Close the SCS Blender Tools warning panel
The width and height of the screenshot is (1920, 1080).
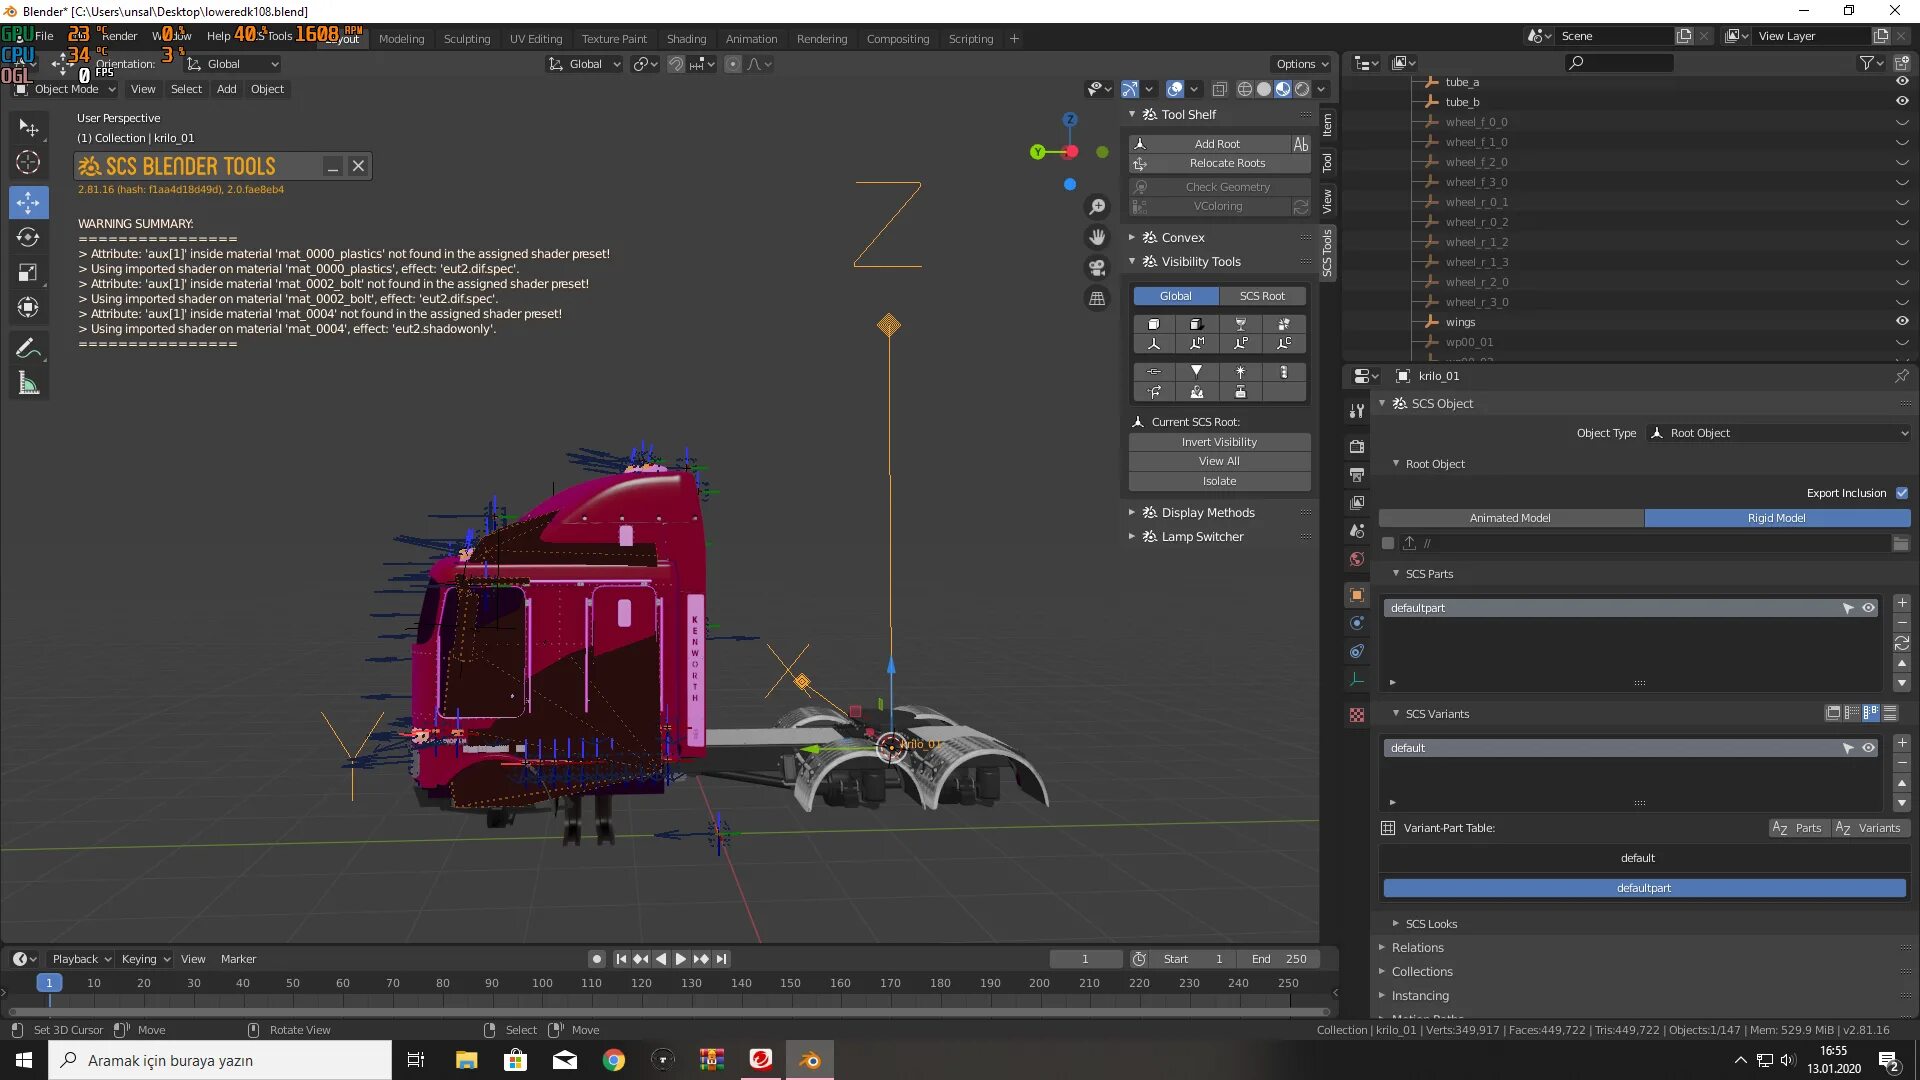tap(358, 166)
